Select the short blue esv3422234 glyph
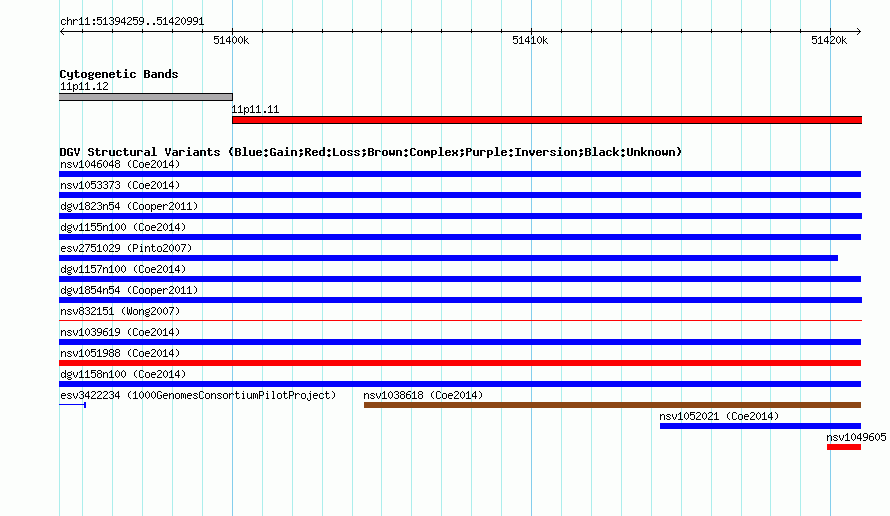Viewport: 890px width, 516px height. coord(73,405)
